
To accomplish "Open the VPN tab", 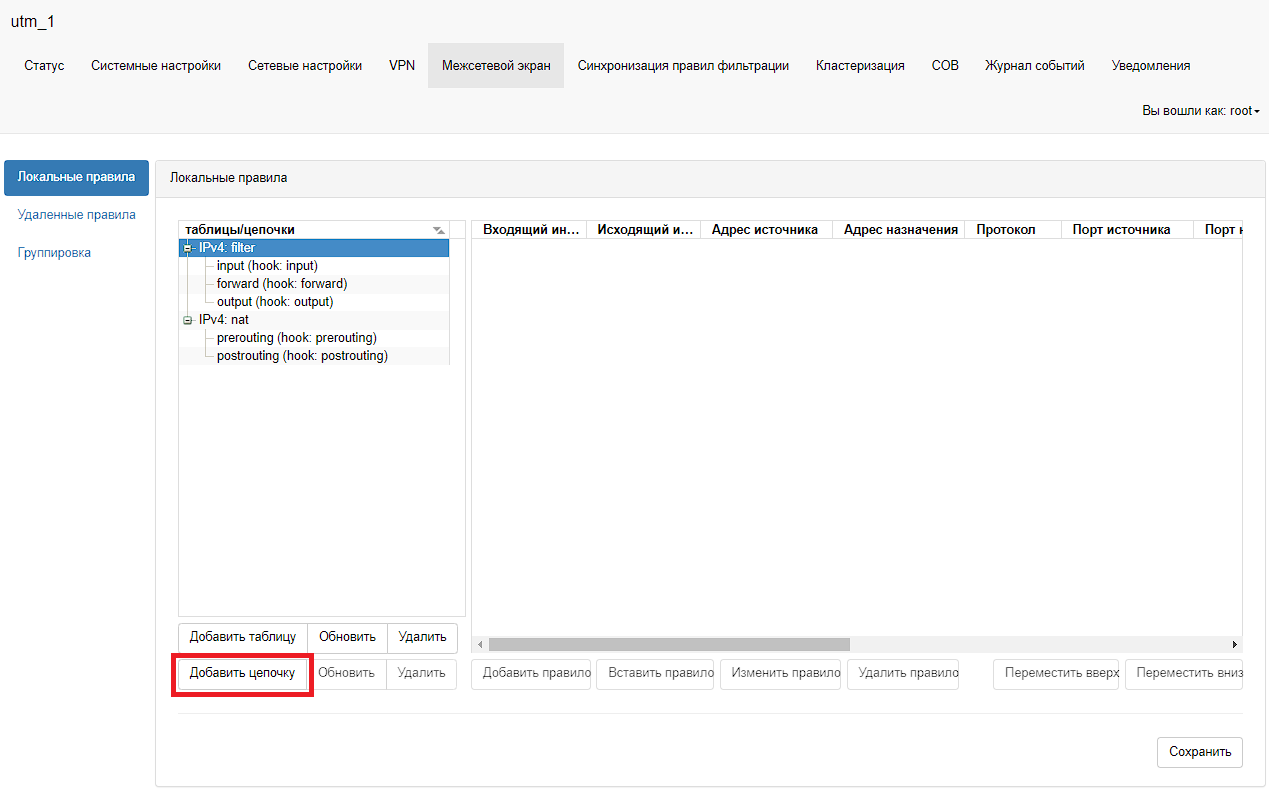I will point(401,66).
